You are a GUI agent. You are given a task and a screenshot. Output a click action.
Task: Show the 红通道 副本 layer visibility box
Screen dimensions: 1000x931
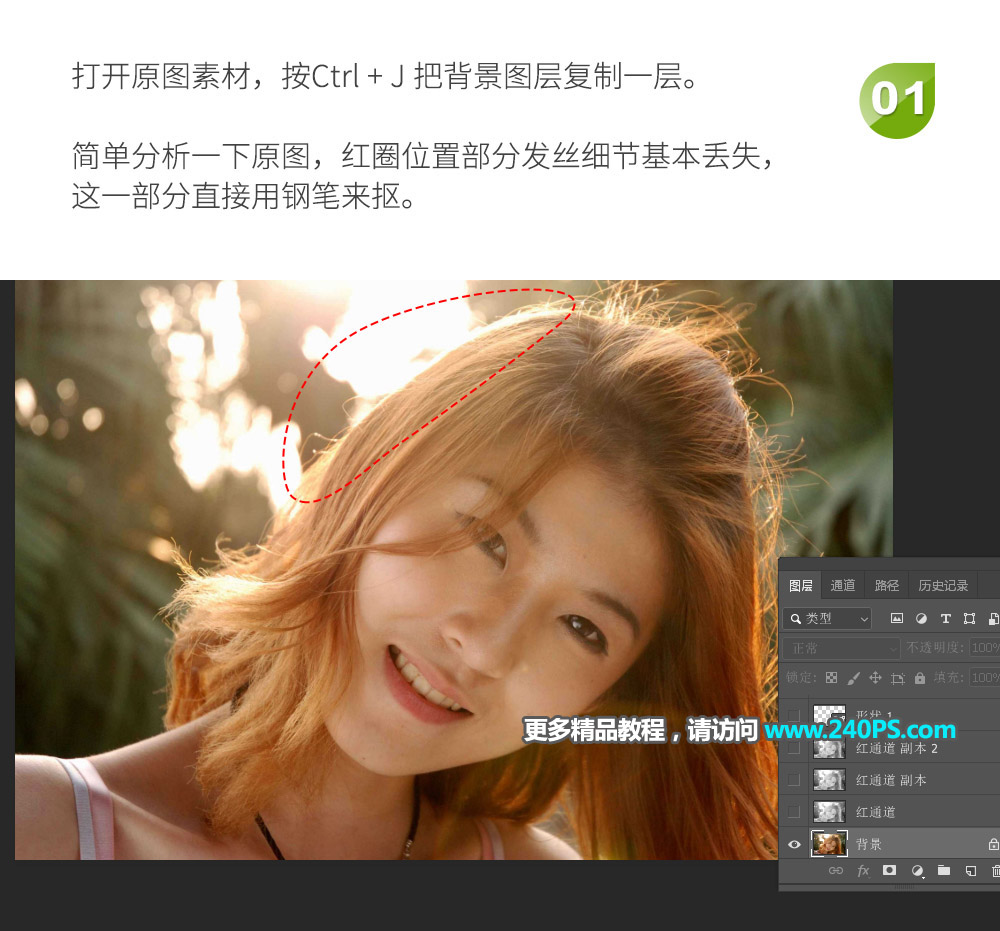[794, 780]
